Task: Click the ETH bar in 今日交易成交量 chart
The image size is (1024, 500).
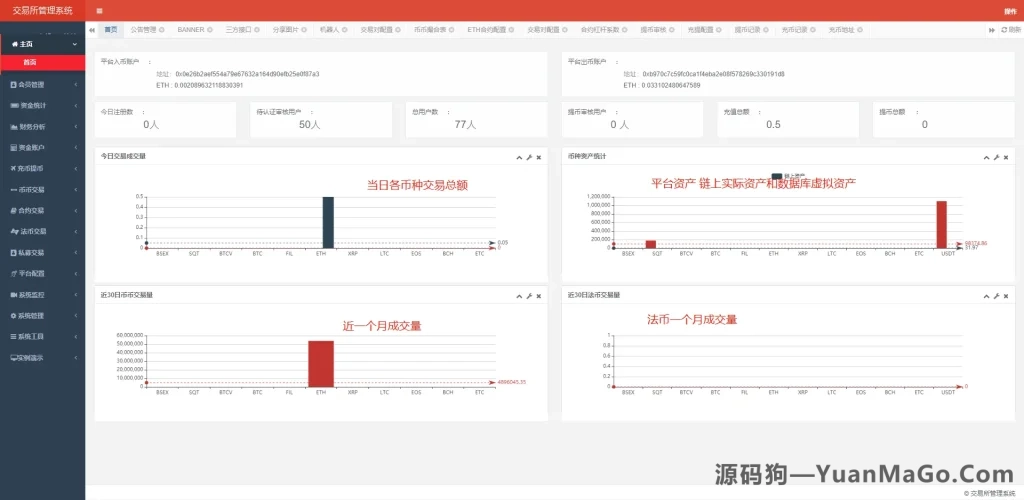Action: tap(328, 223)
